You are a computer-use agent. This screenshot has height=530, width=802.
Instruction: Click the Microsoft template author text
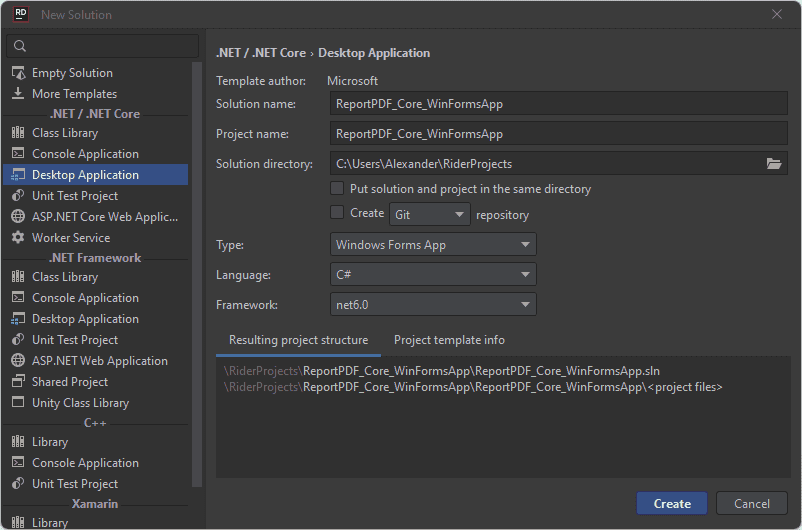point(352,81)
